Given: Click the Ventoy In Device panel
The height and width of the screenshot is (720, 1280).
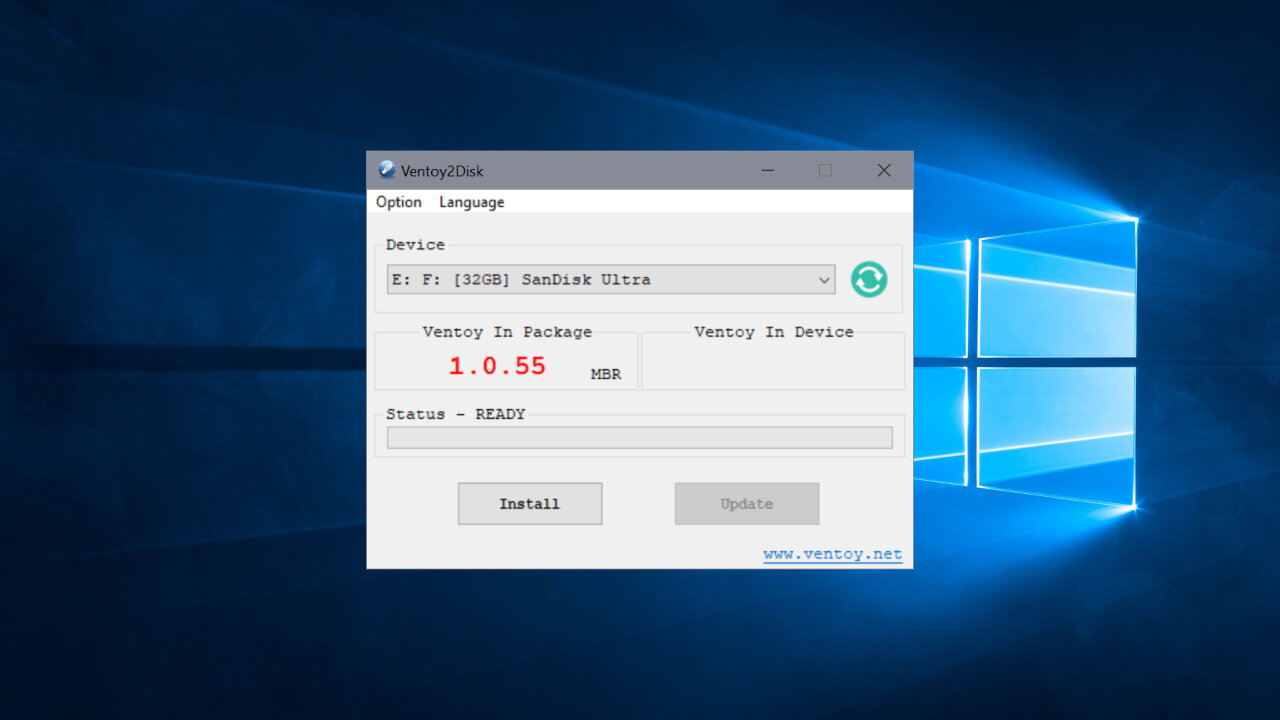Looking at the screenshot, I should pos(773,362).
